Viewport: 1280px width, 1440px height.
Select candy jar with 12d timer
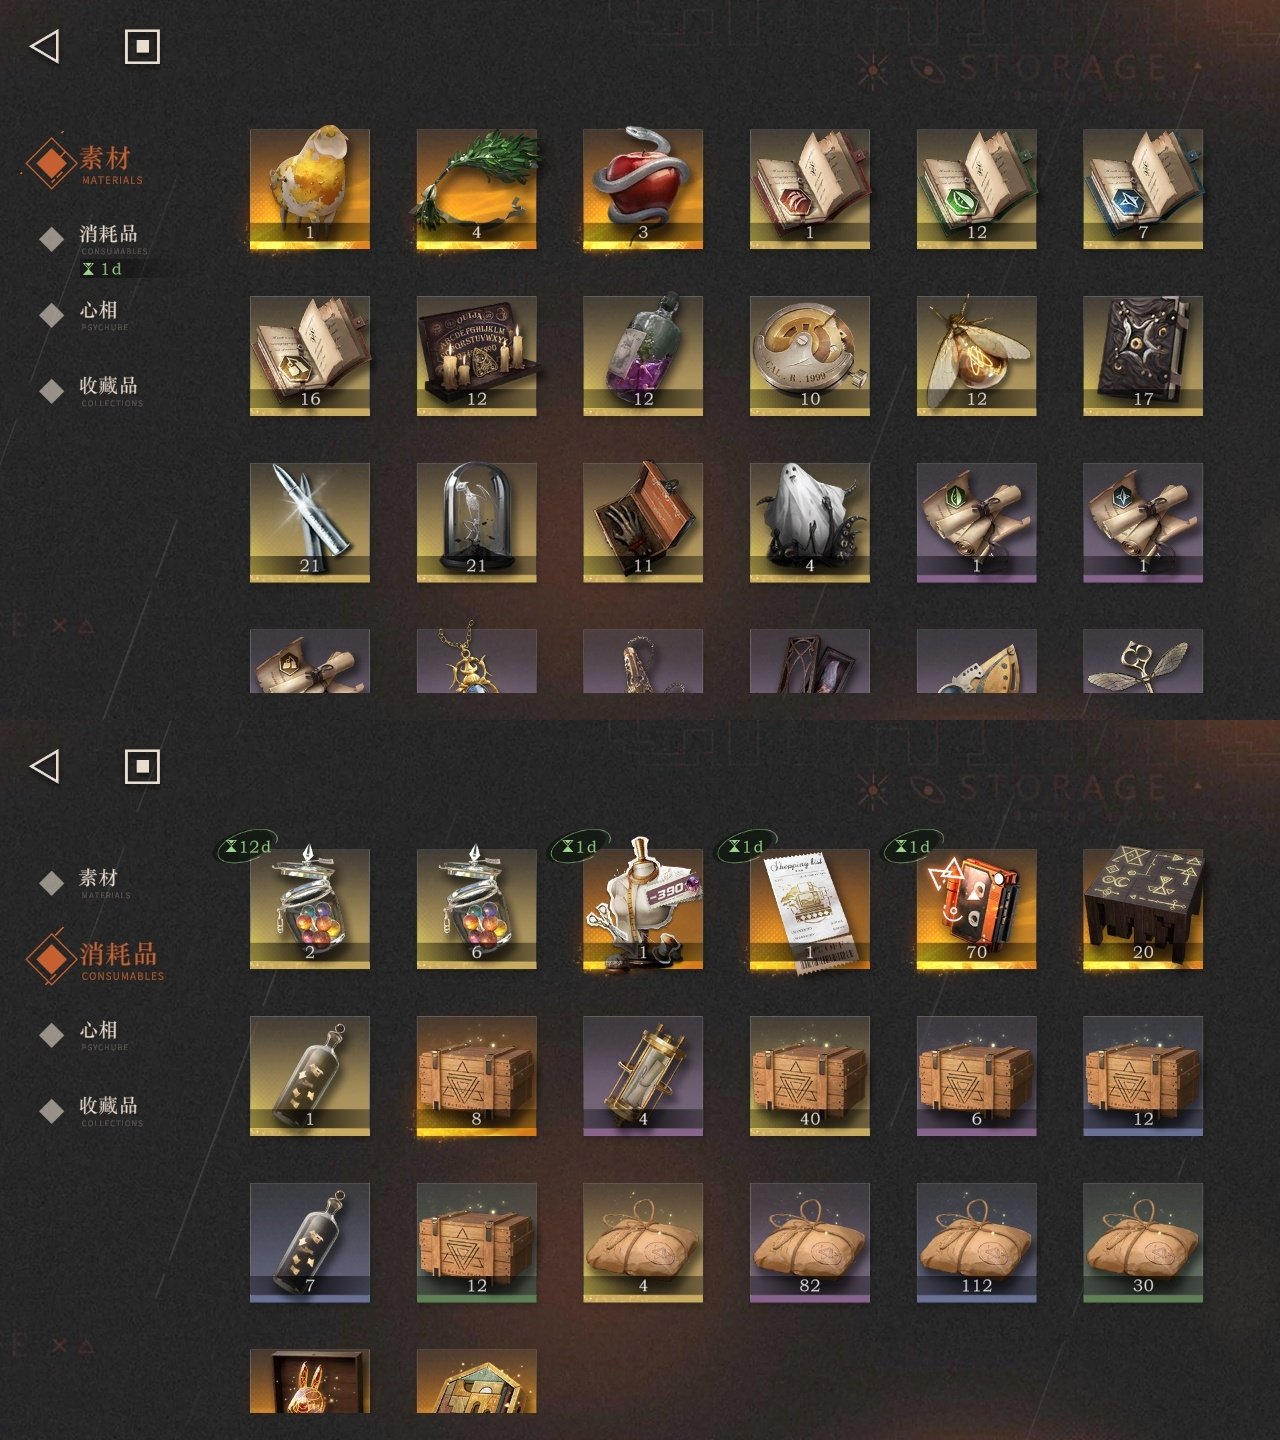tap(309, 909)
